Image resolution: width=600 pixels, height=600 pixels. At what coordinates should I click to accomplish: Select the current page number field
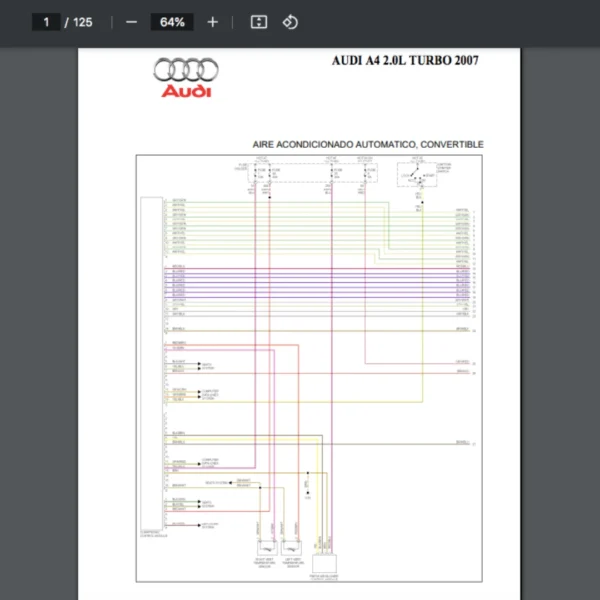[x=45, y=22]
